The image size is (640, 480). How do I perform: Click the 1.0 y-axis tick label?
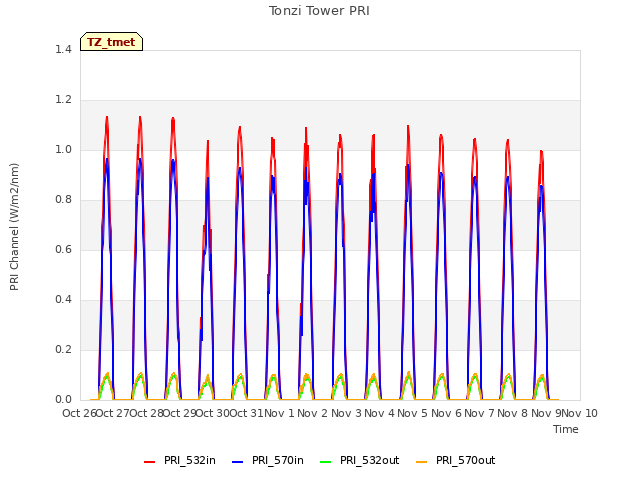[63, 149]
